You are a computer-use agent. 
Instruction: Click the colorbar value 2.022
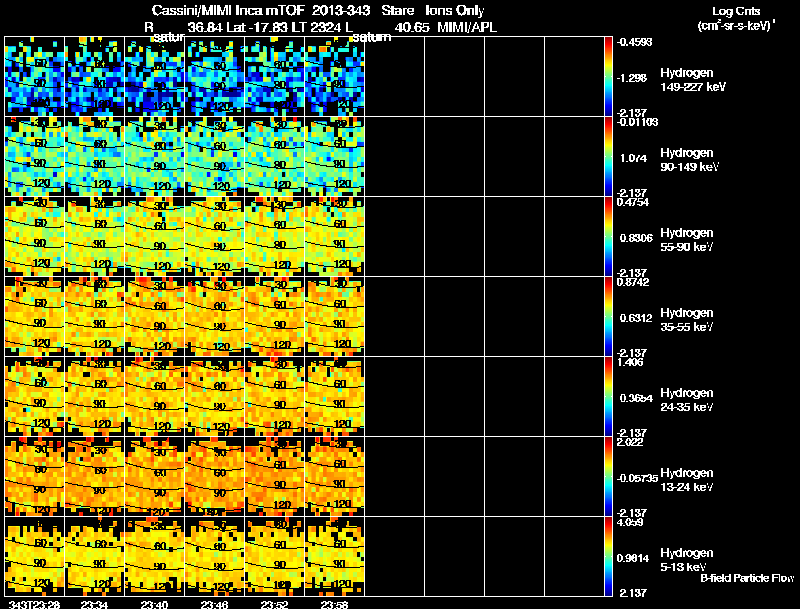pos(630,443)
